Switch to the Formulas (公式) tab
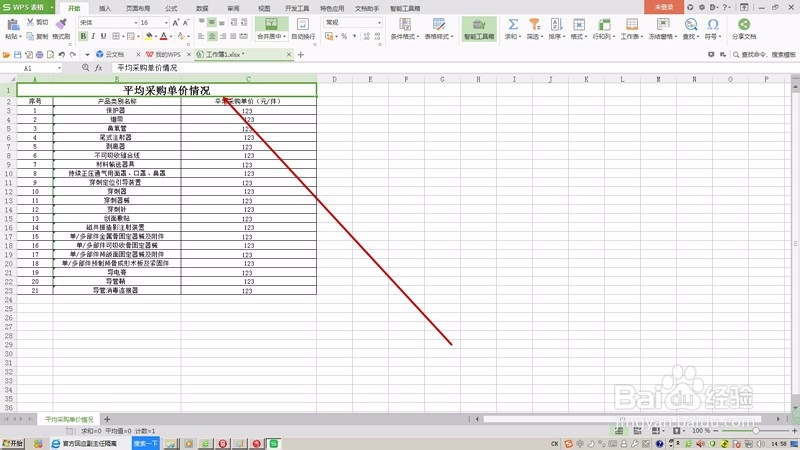 click(171, 9)
